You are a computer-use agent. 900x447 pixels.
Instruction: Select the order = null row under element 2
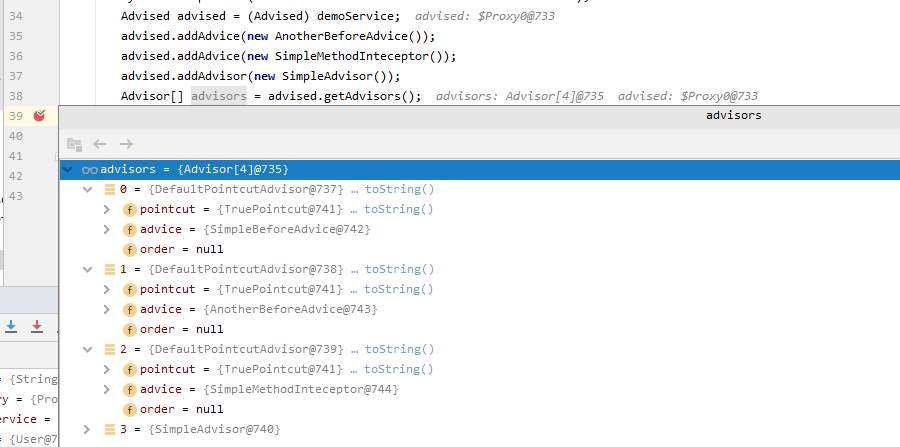point(480,409)
